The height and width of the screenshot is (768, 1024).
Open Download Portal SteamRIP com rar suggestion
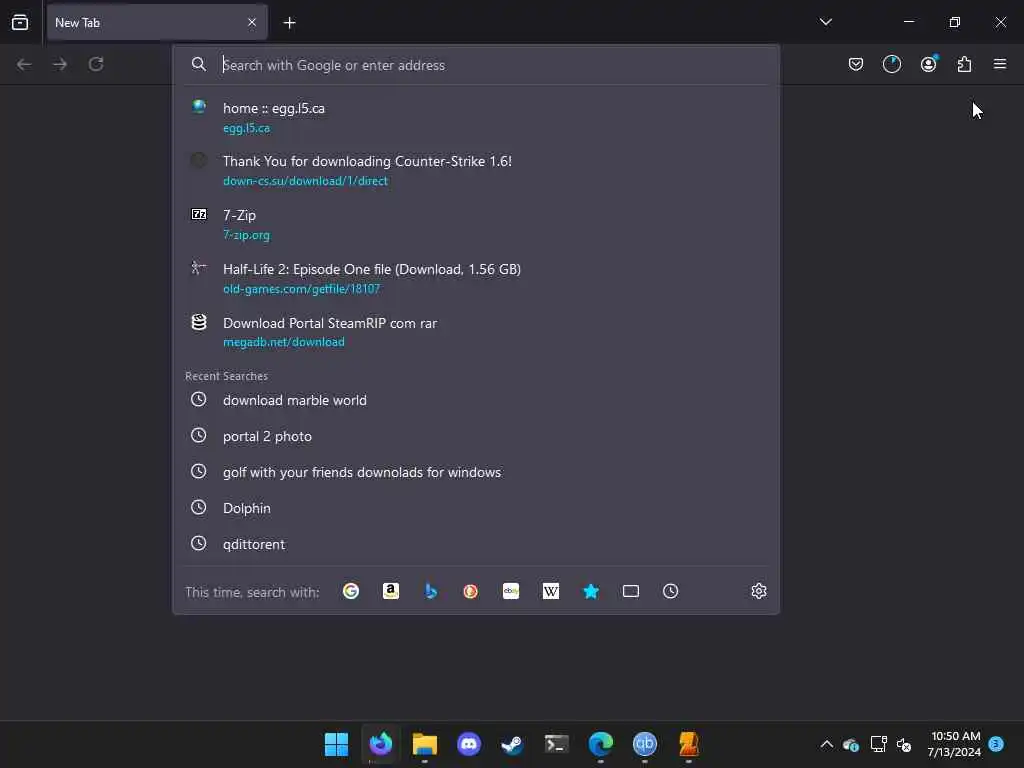[x=476, y=332]
